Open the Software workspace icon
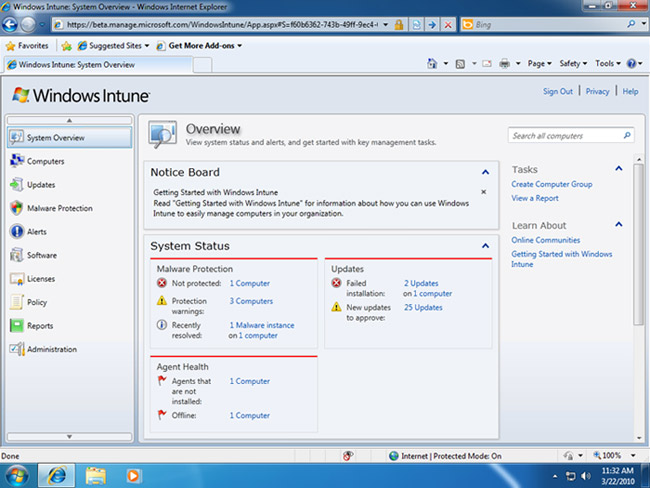The width and height of the screenshot is (650, 488). click(x=17, y=256)
